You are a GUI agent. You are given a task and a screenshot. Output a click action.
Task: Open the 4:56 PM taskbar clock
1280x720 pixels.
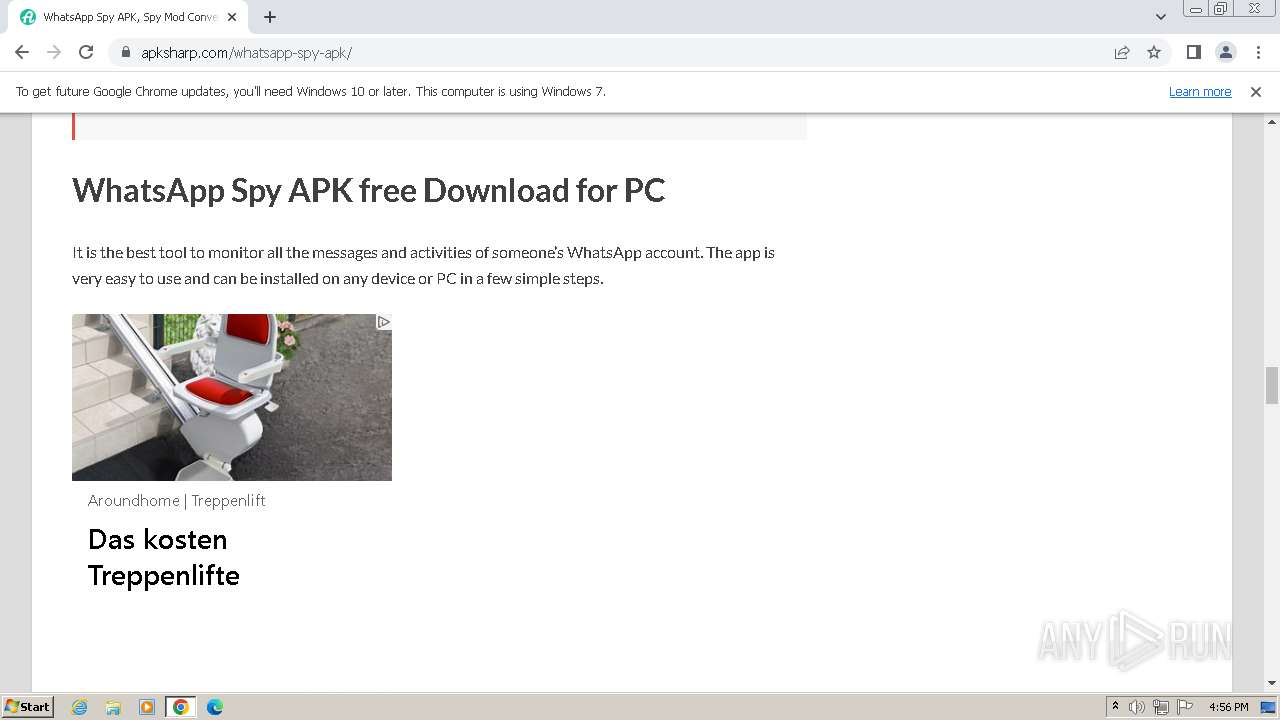(1229, 707)
